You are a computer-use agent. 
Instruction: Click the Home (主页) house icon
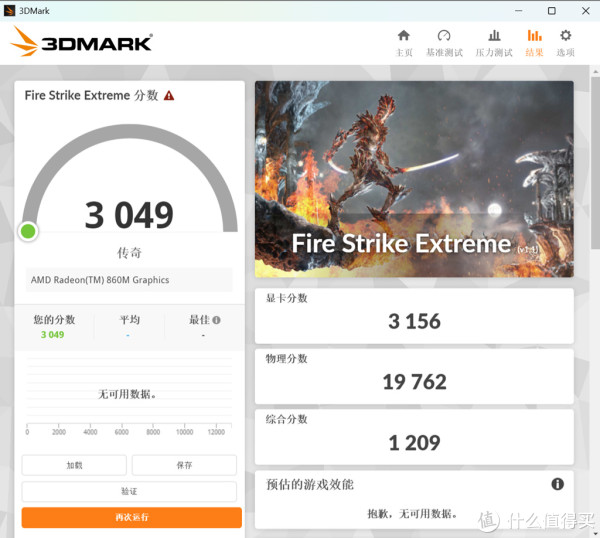click(x=404, y=36)
